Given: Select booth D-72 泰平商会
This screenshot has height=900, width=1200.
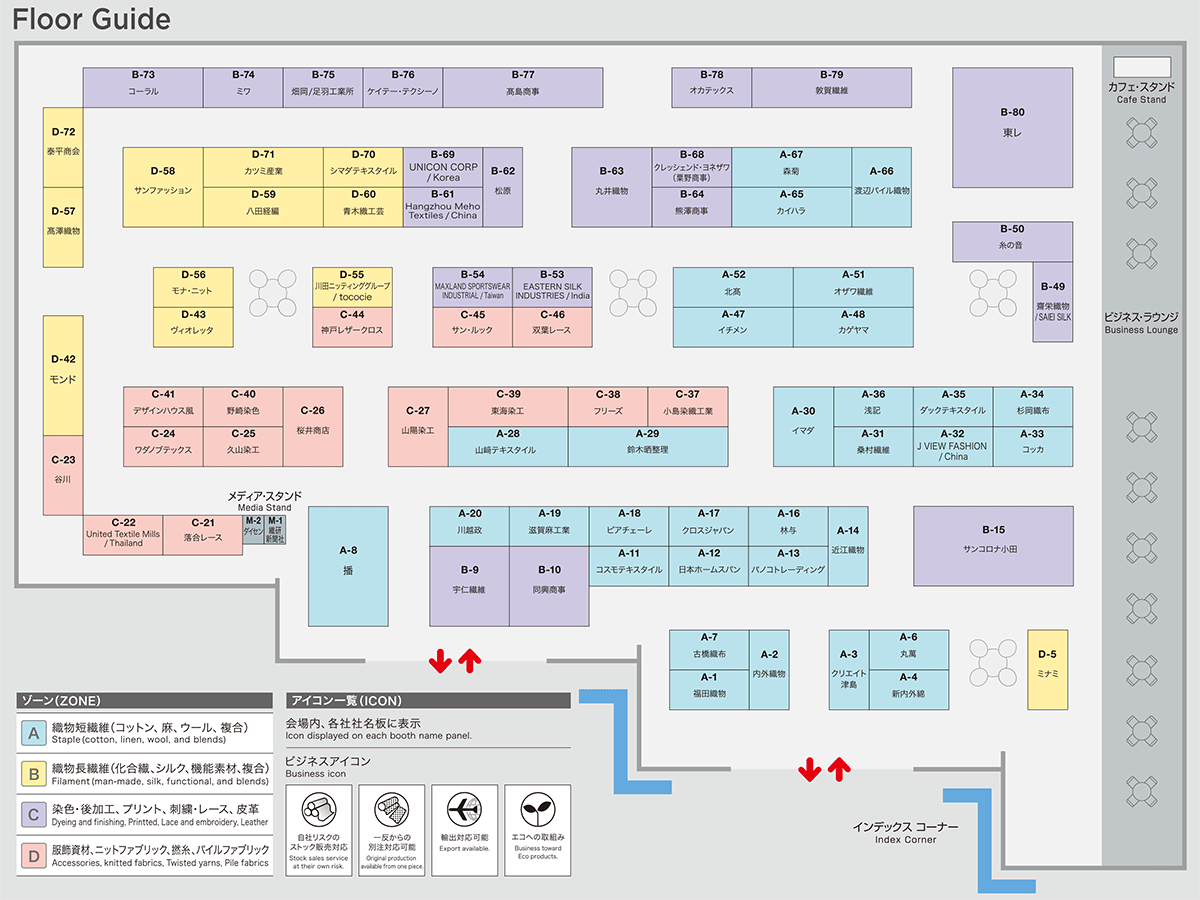Looking at the screenshot, I should (x=63, y=147).
